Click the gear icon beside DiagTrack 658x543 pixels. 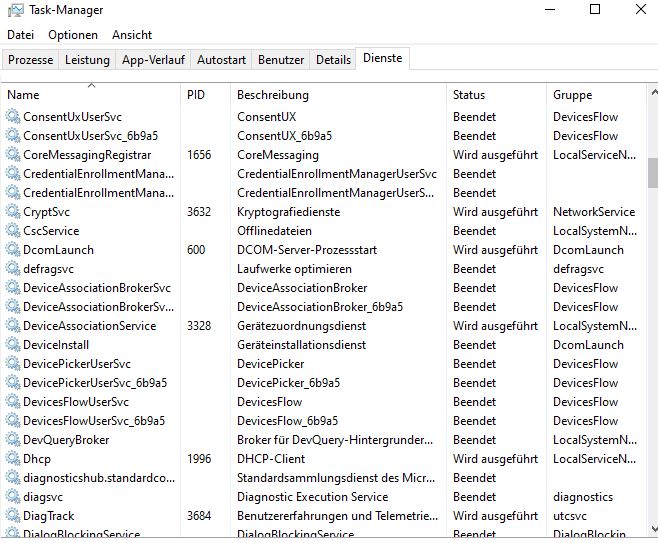click(13, 516)
